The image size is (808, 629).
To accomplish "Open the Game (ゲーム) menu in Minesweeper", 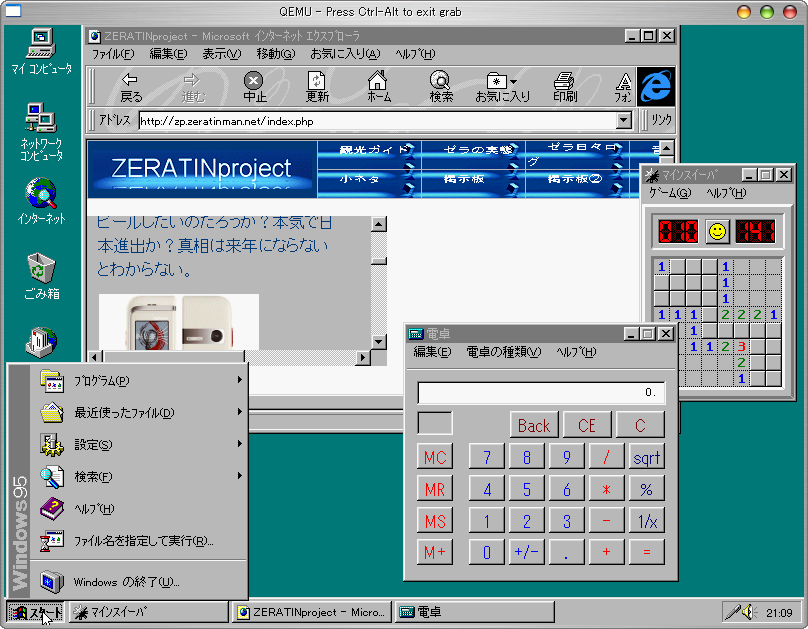I will (669, 193).
